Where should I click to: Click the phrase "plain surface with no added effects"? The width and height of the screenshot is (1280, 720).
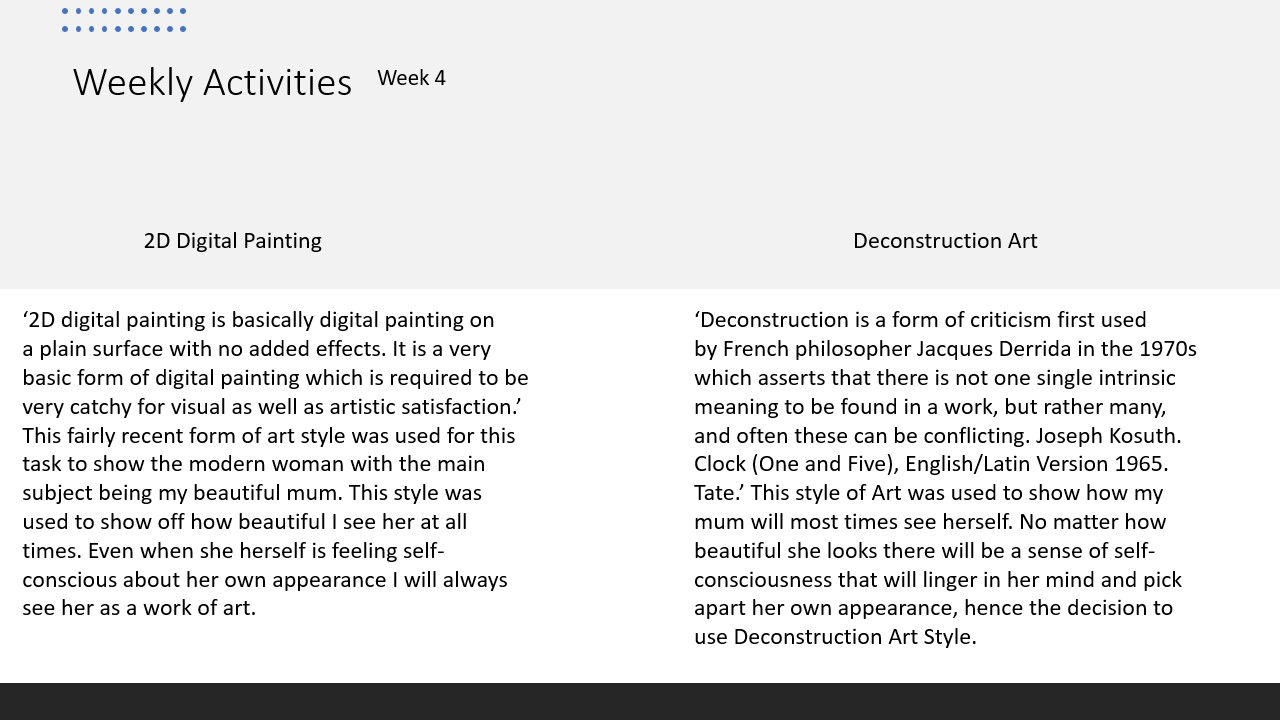point(212,349)
